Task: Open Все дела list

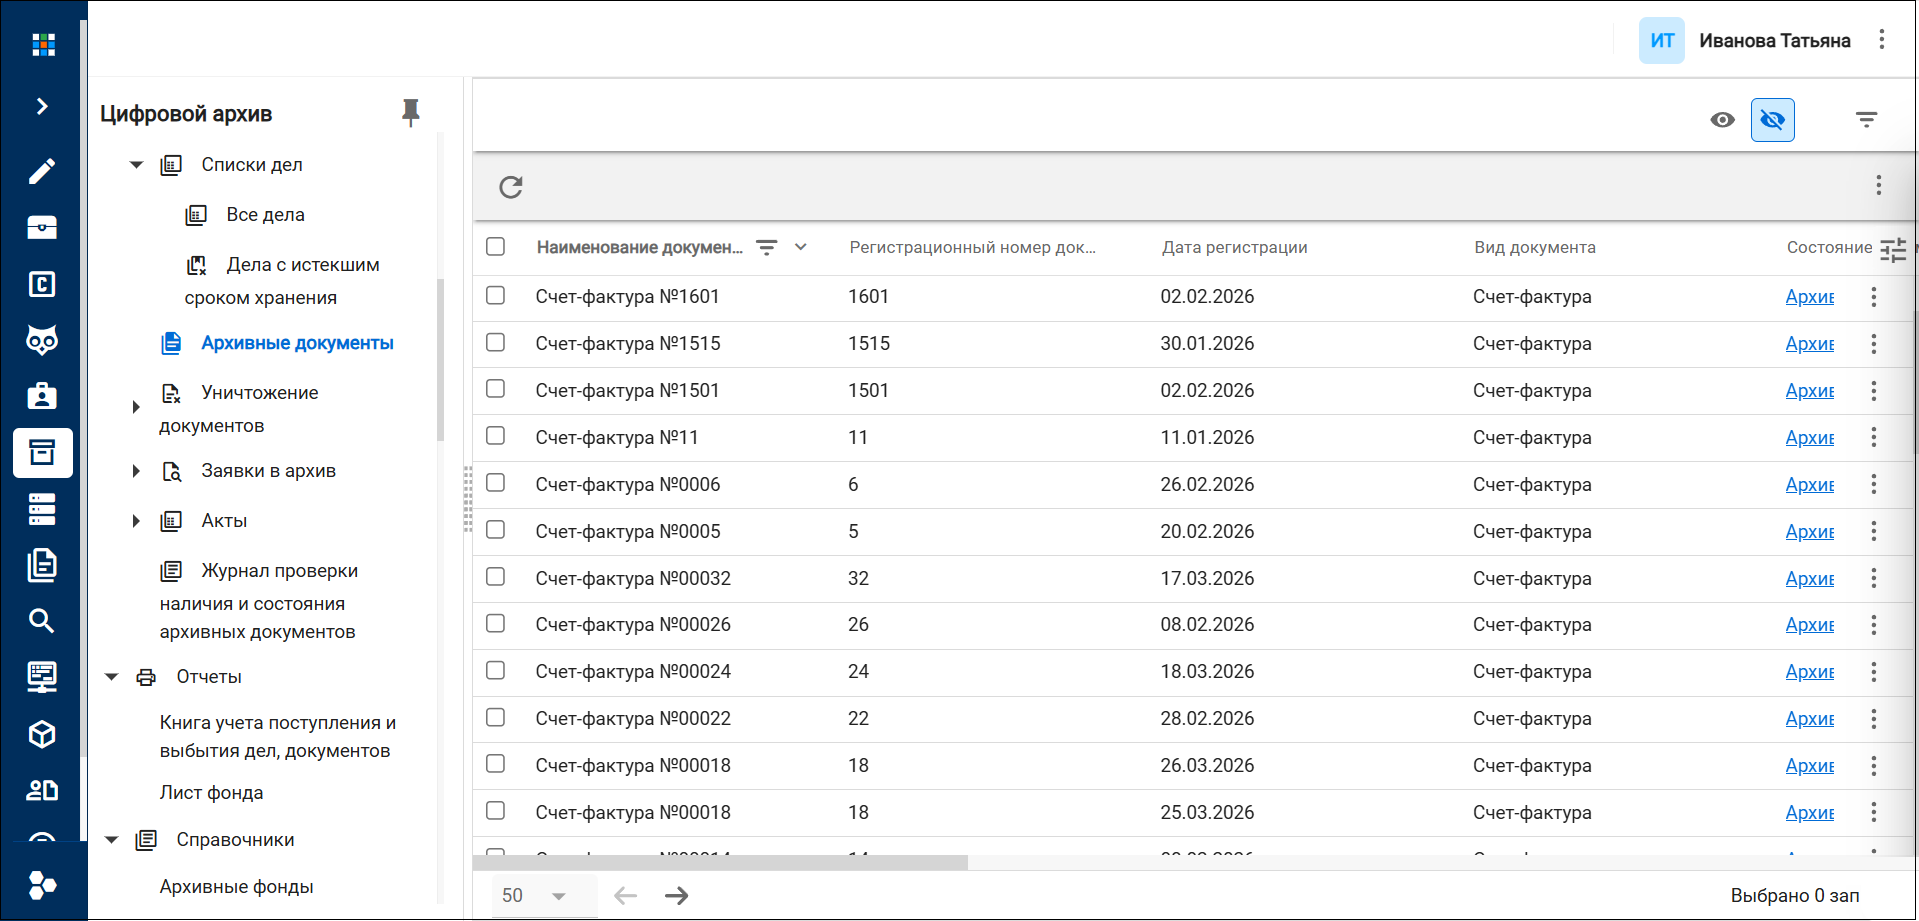Action: pyautogui.click(x=265, y=215)
